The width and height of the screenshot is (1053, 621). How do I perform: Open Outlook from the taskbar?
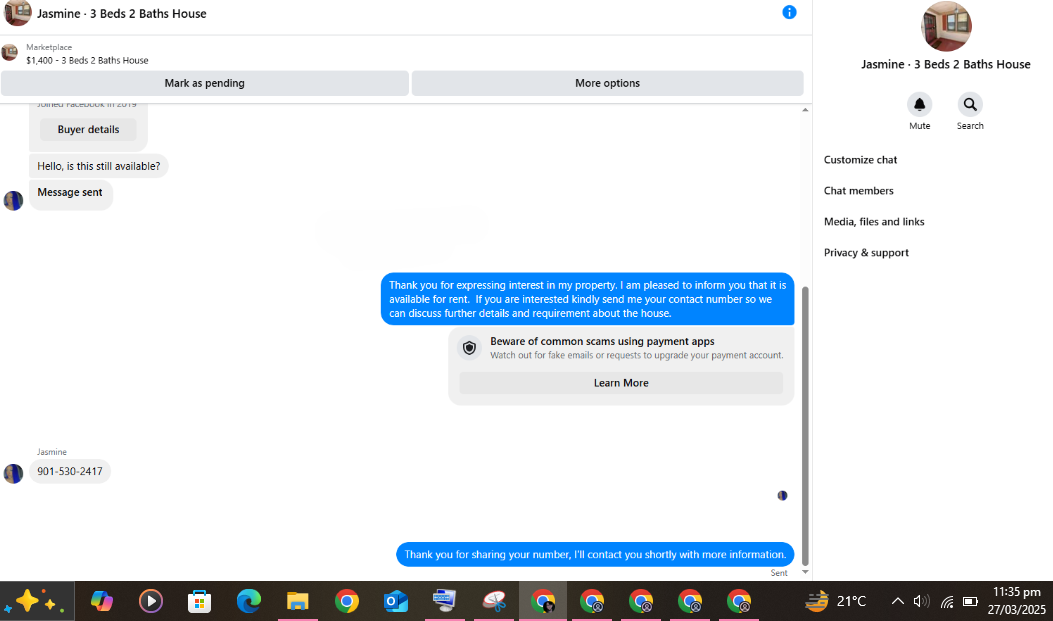coord(396,601)
